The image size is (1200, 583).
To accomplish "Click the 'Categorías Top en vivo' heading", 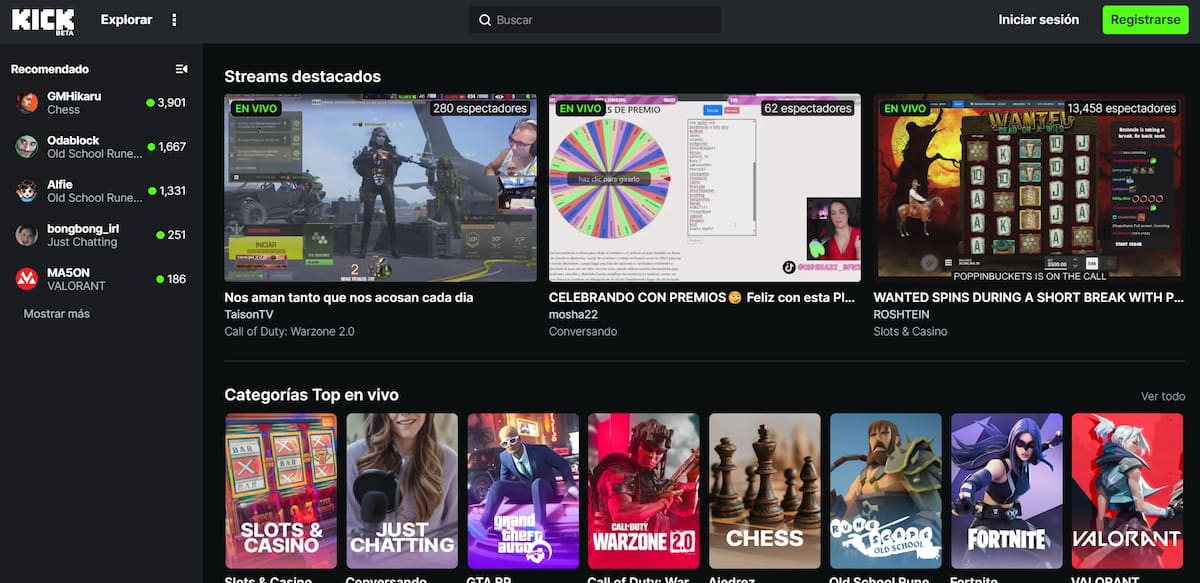I will 311,395.
